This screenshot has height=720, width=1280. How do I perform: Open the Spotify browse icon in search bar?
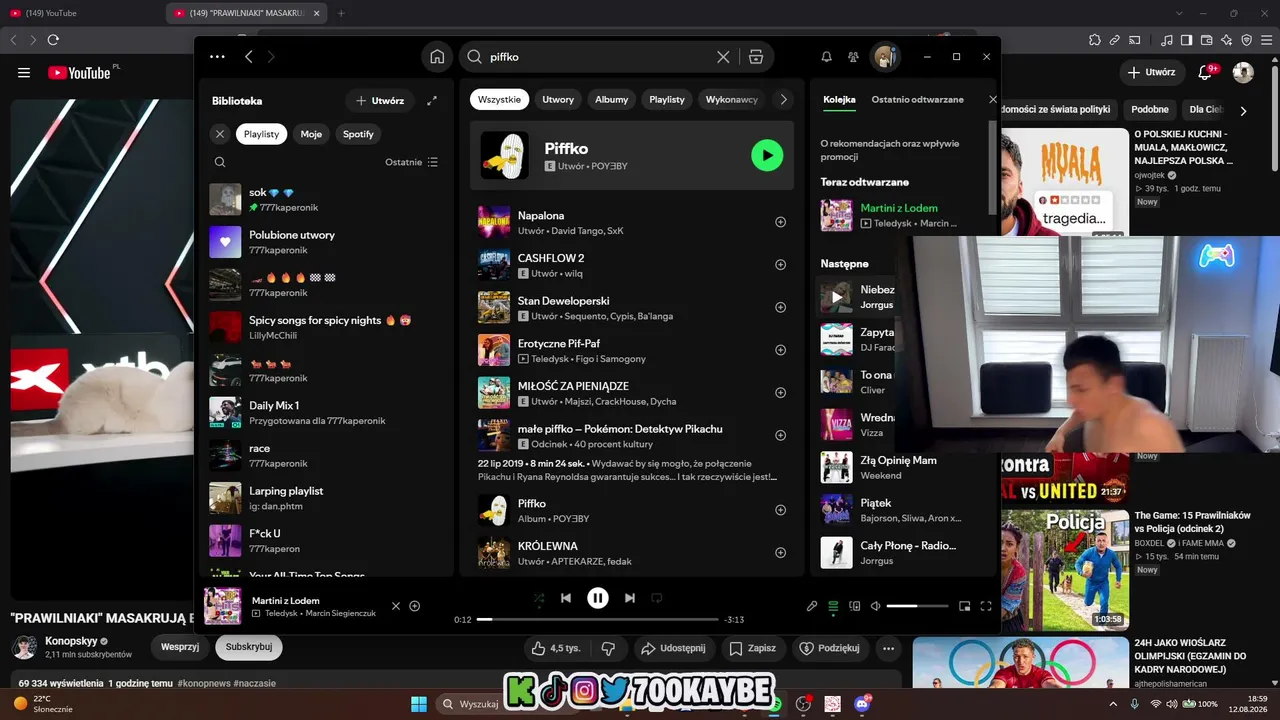[756, 57]
